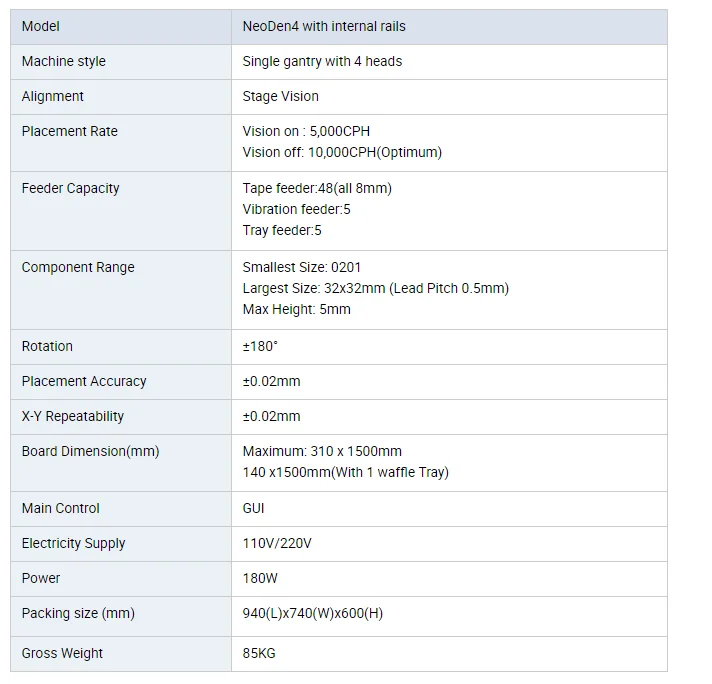Viewport: 712px width, 684px height.
Task: Click the Vision on 5,000CPH line
Action: (306, 131)
